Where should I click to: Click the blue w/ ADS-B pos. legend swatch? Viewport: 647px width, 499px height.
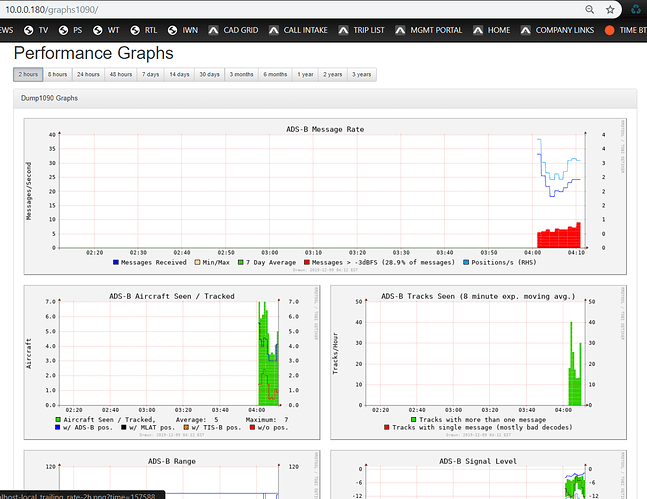click(58, 428)
